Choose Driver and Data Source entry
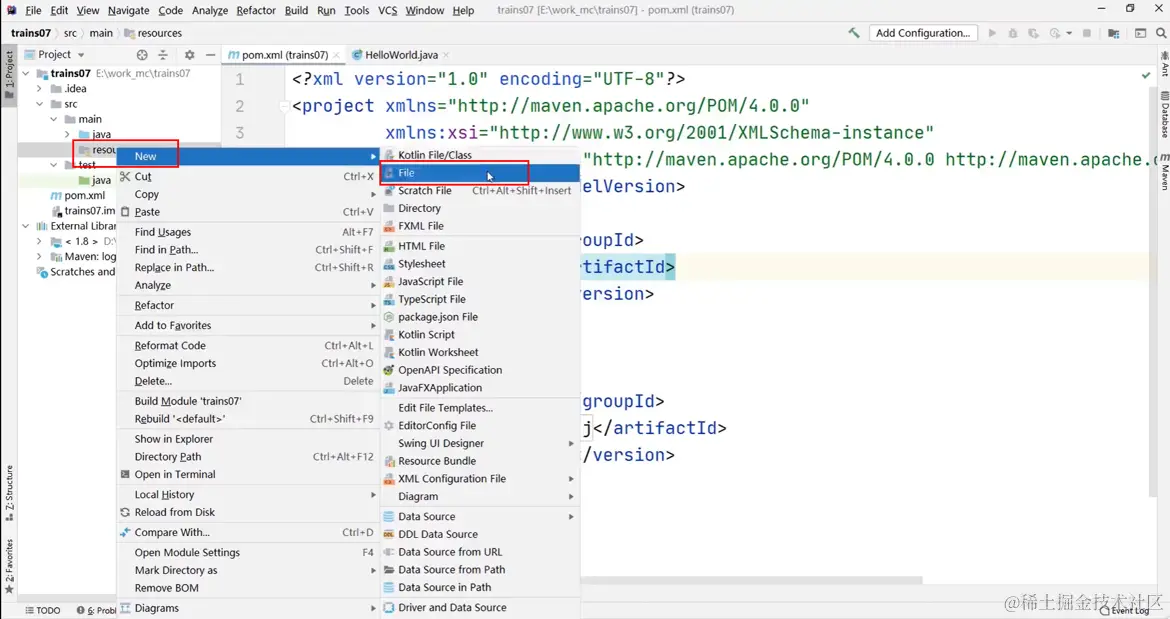This screenshot has height=619, width=1170. (x=480, y=608)
